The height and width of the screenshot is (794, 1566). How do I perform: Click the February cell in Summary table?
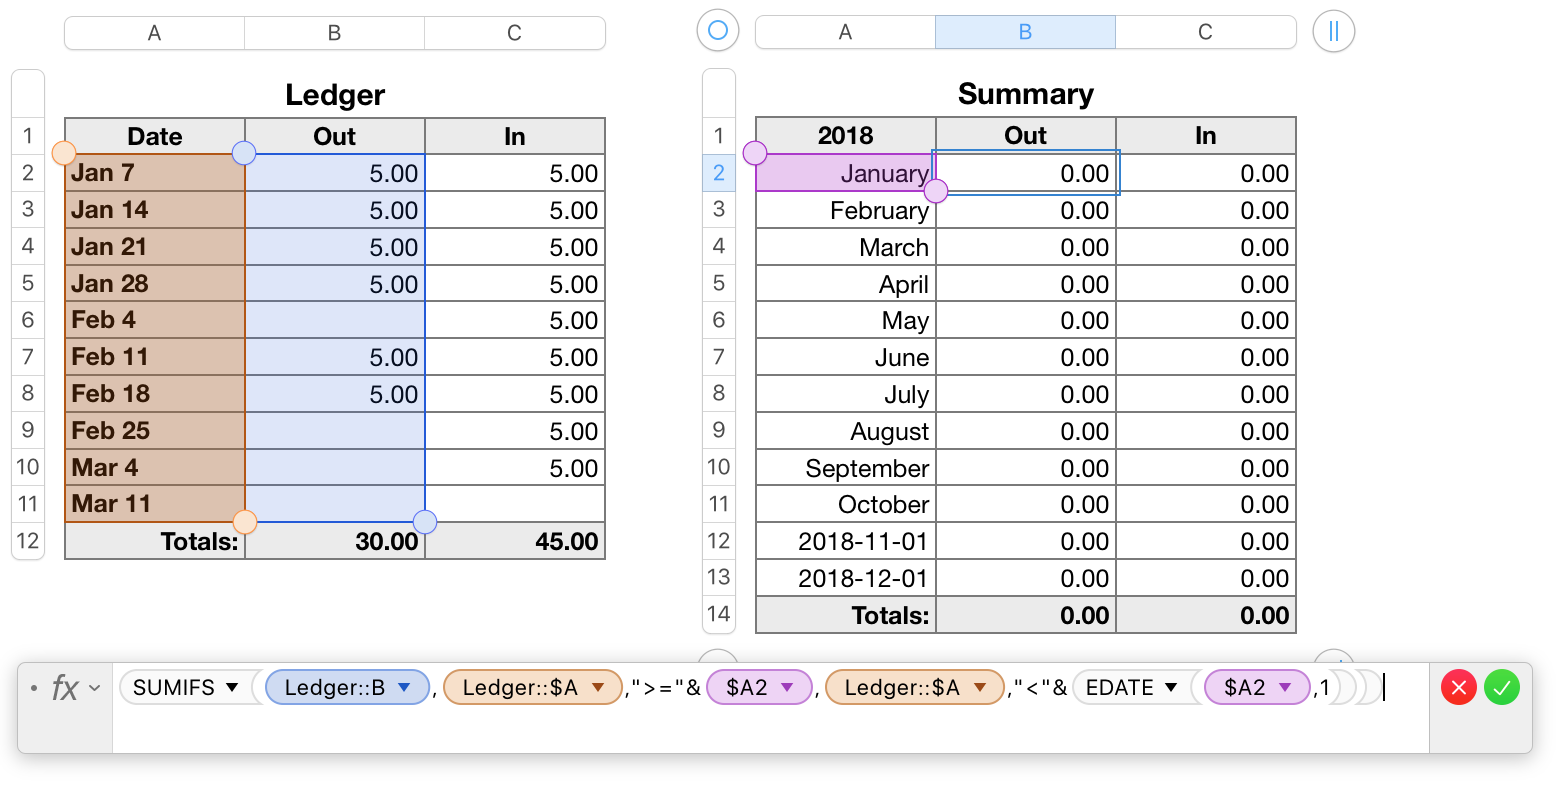pos(846,211)
